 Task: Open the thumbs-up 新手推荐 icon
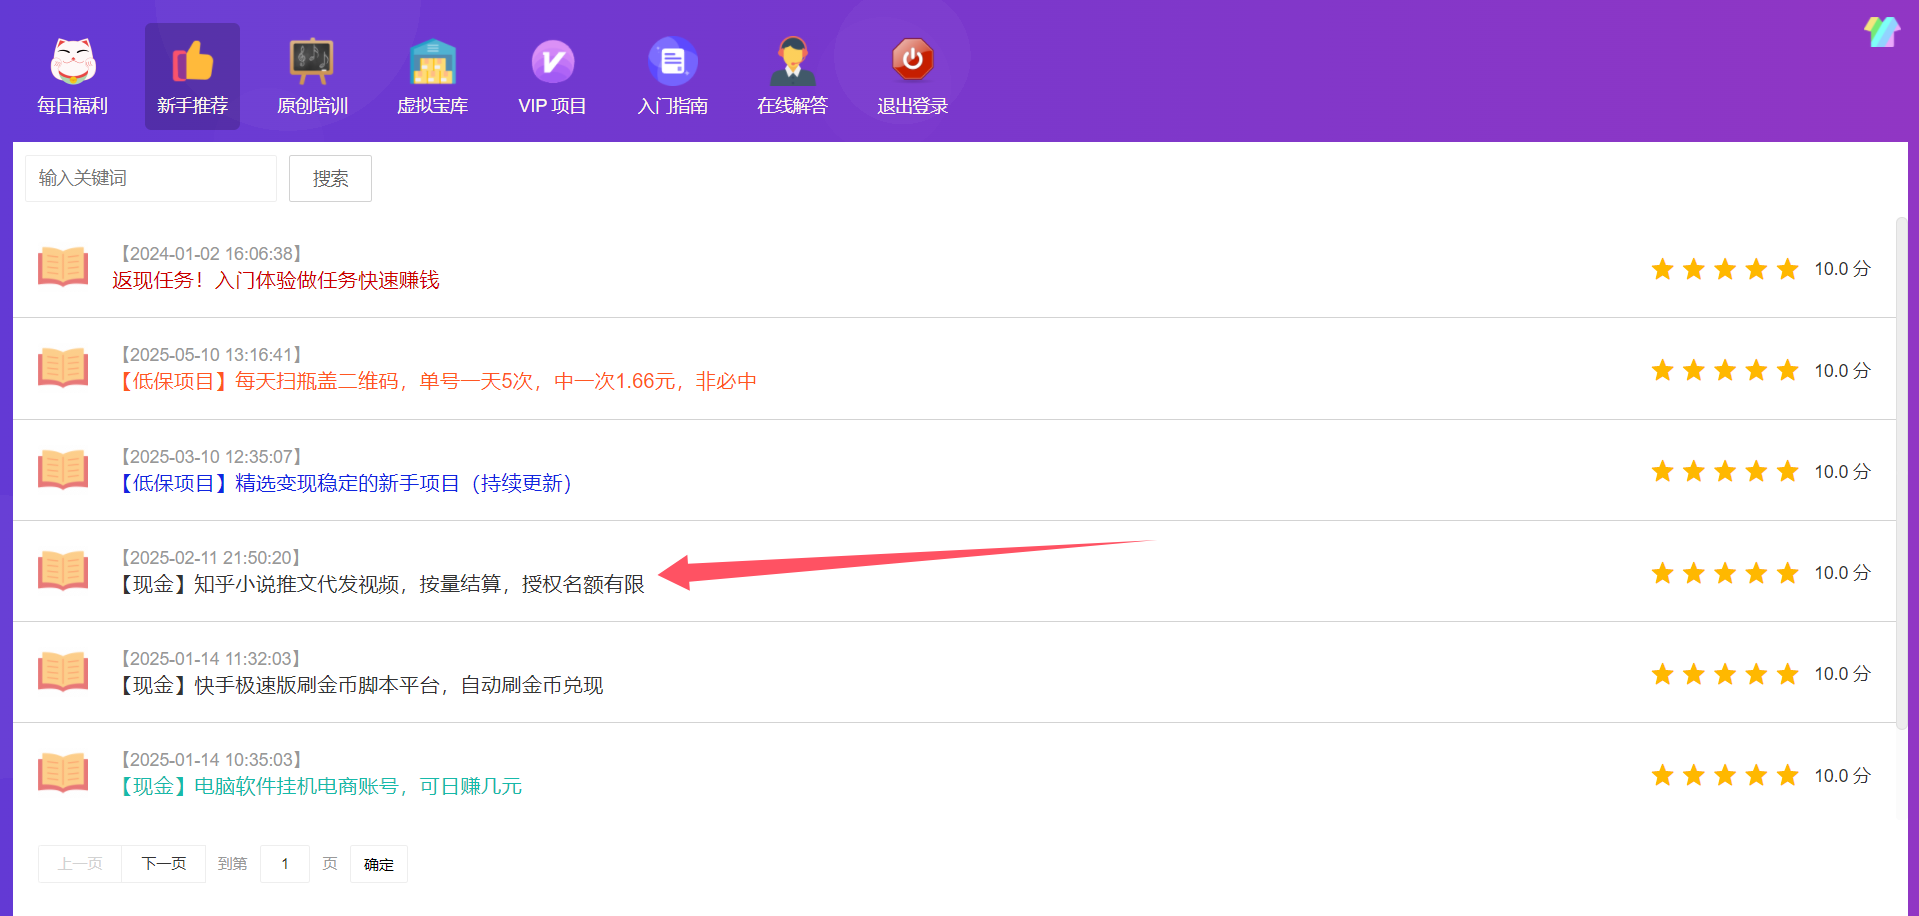pyautogui.click(x=192, y=61)
